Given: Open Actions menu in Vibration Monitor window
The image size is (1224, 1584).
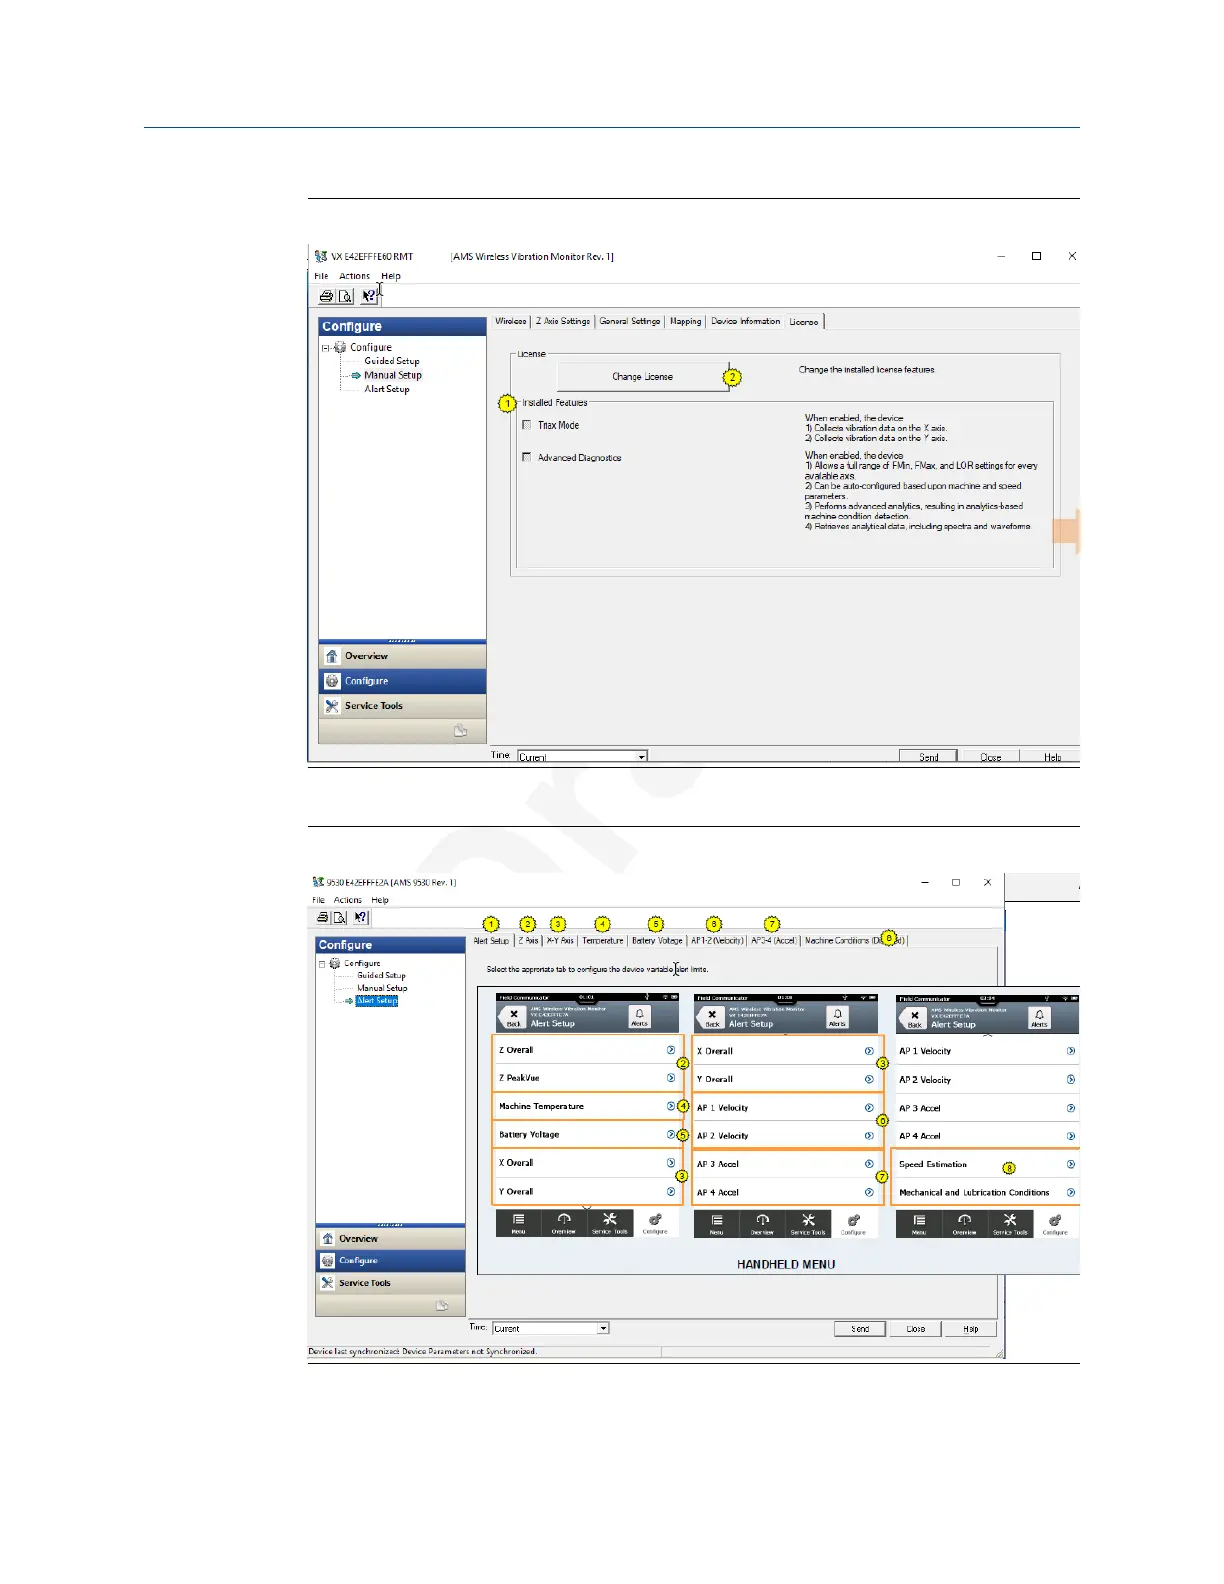Looking at the screenshot, I should (x=355, y=276).
